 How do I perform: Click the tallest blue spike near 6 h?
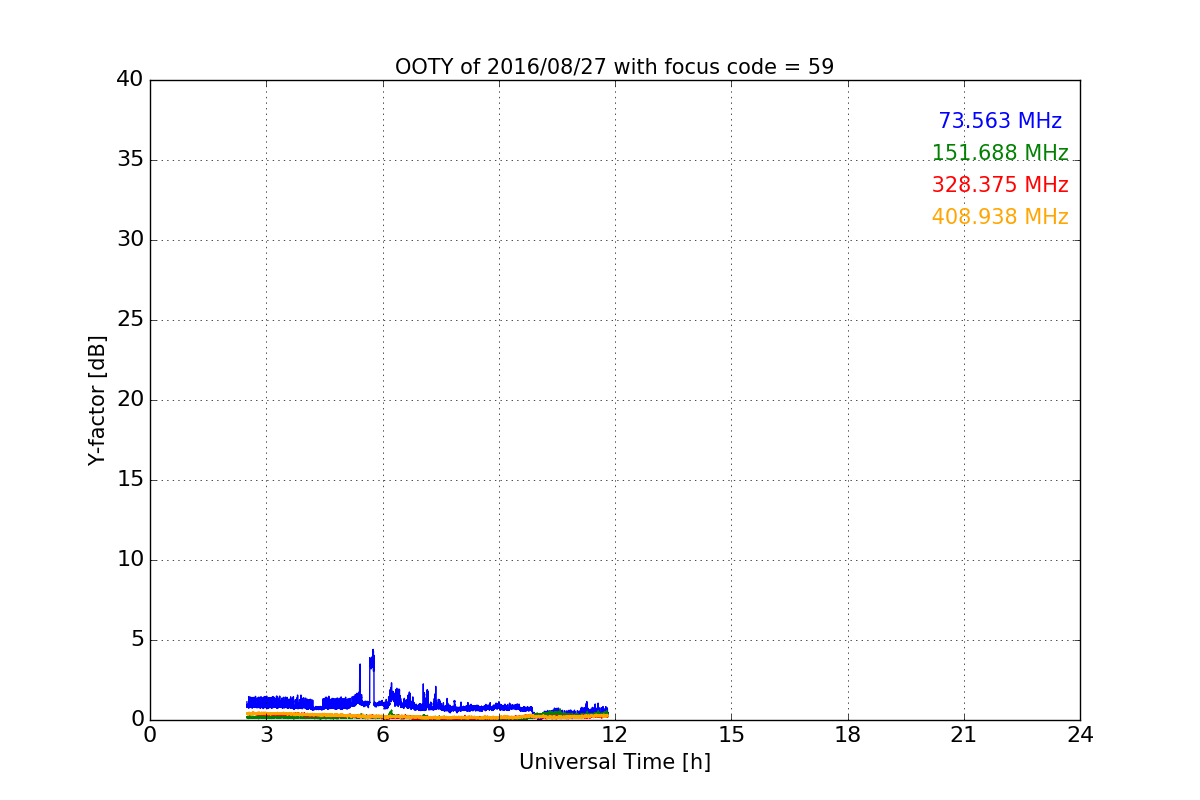pos(372,675)
